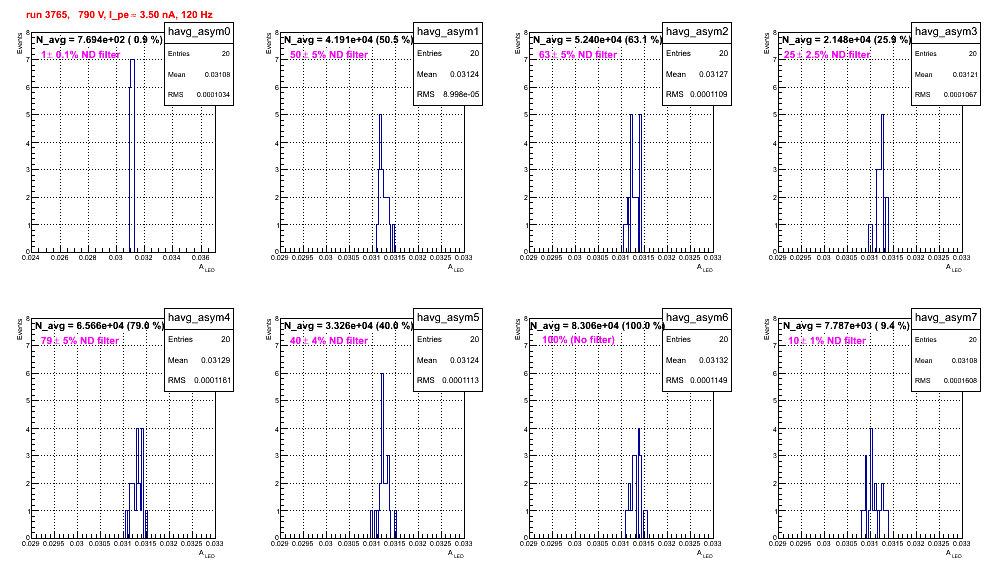This screenshot has height=572, width=996.
Task: Click the magenta '50± 5% ND filter' label
Action: point(329,55)
